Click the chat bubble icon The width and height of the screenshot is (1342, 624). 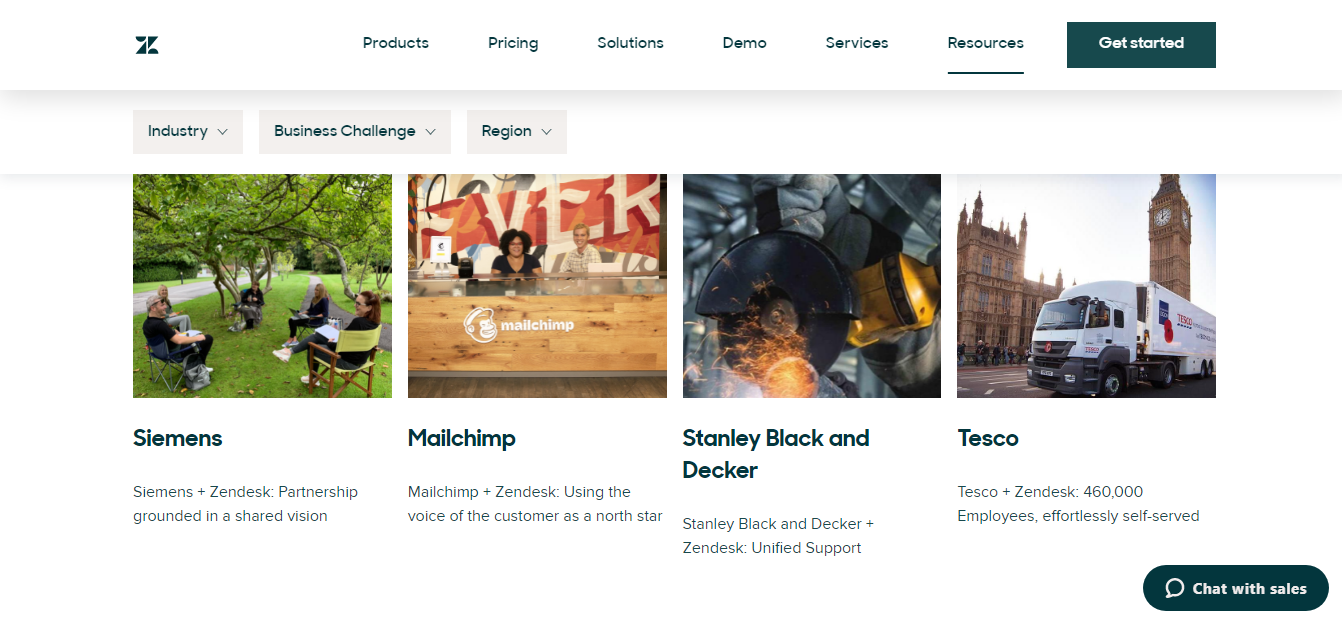(x=1174, y=588)
